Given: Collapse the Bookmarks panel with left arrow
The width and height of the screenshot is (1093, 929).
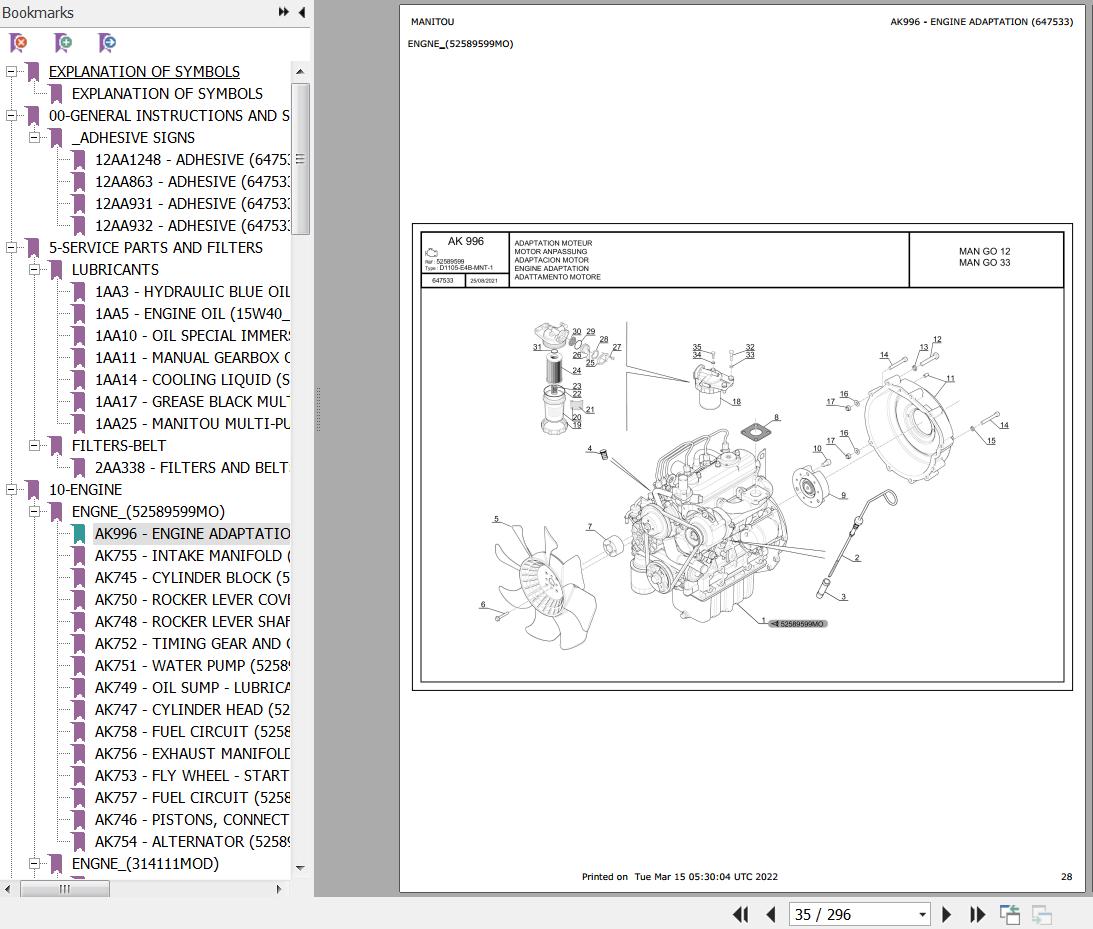Looking at the screenshot, I should [x=301, y=12].
